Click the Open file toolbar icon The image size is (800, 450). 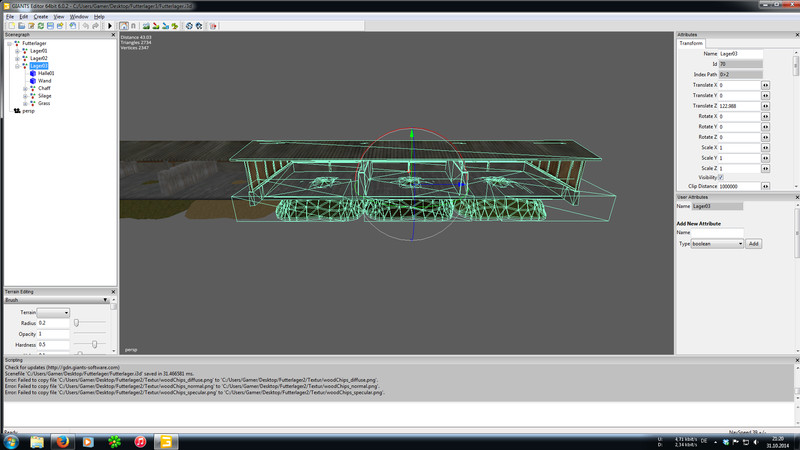tap(20, 26)
